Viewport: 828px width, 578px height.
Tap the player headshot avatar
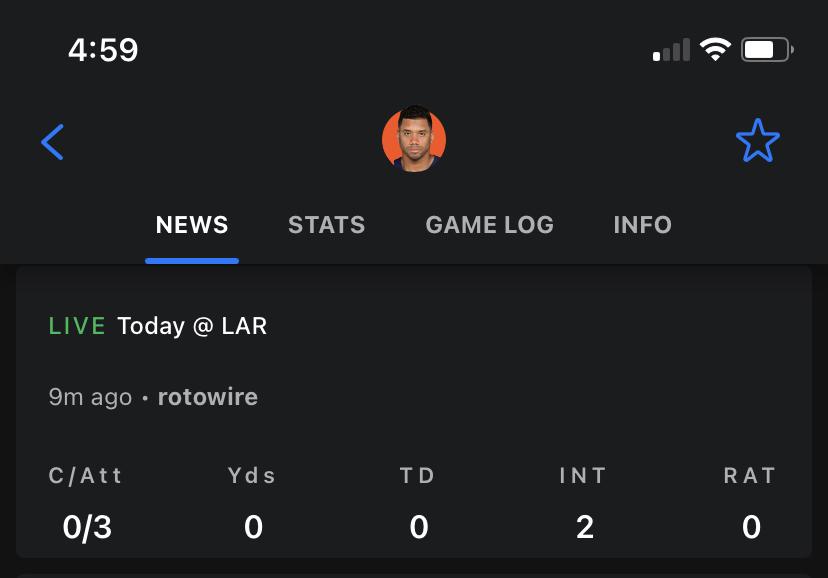pos(413,140)
